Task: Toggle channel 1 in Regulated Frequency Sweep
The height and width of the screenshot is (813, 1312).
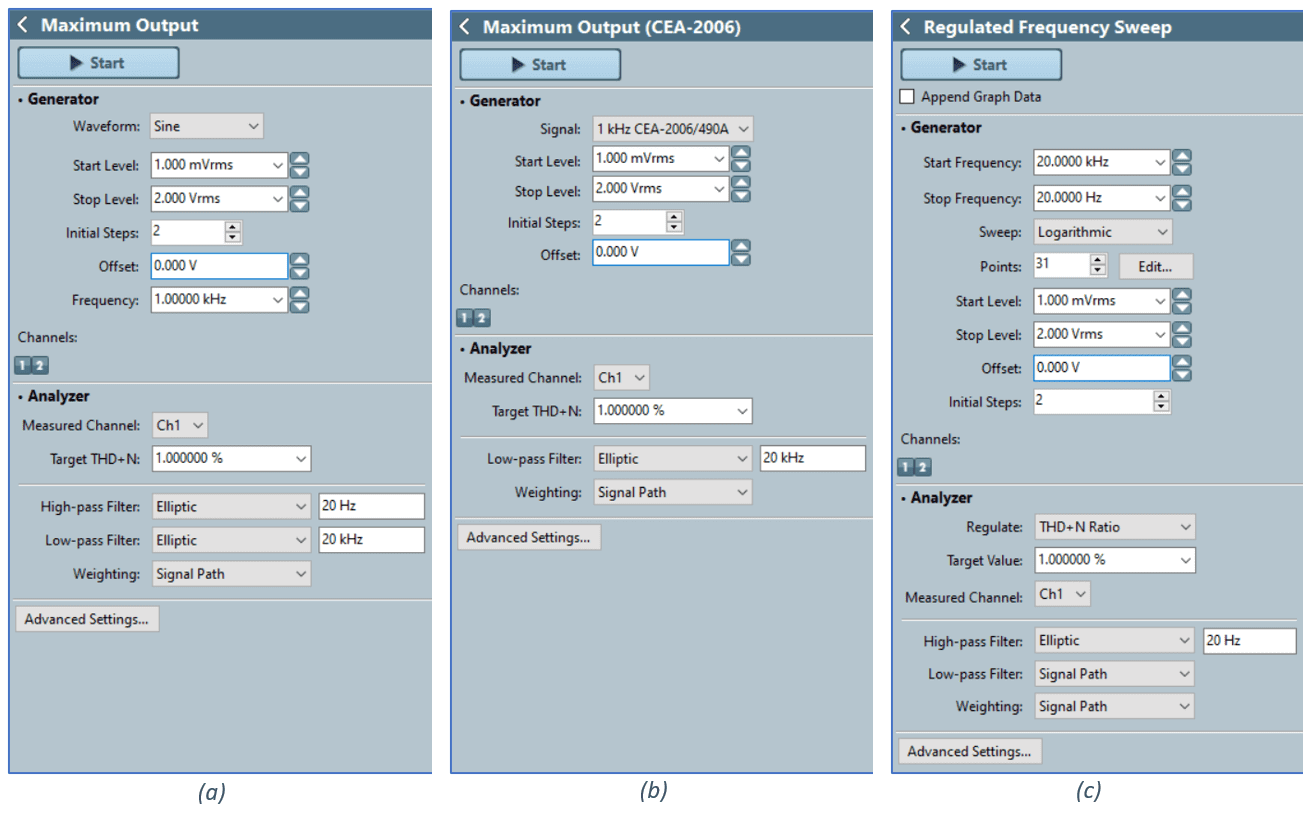Action: [x=905, y=467]
